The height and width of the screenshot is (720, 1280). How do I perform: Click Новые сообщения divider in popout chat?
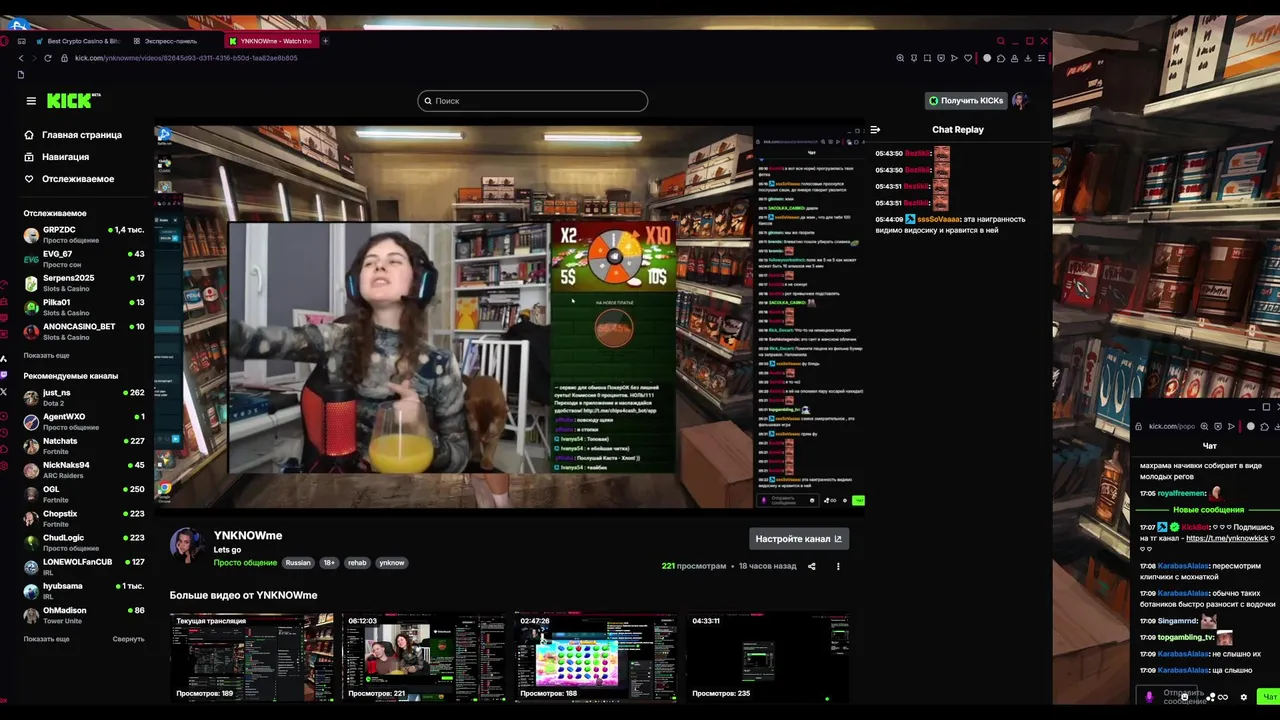[x=1209, y=510]
